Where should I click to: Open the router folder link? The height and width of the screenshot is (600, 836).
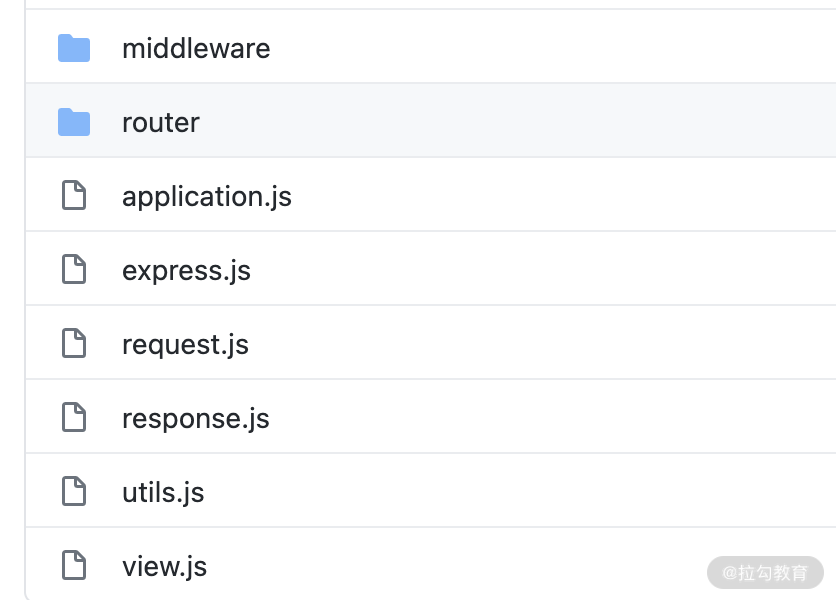coord(160,123)
